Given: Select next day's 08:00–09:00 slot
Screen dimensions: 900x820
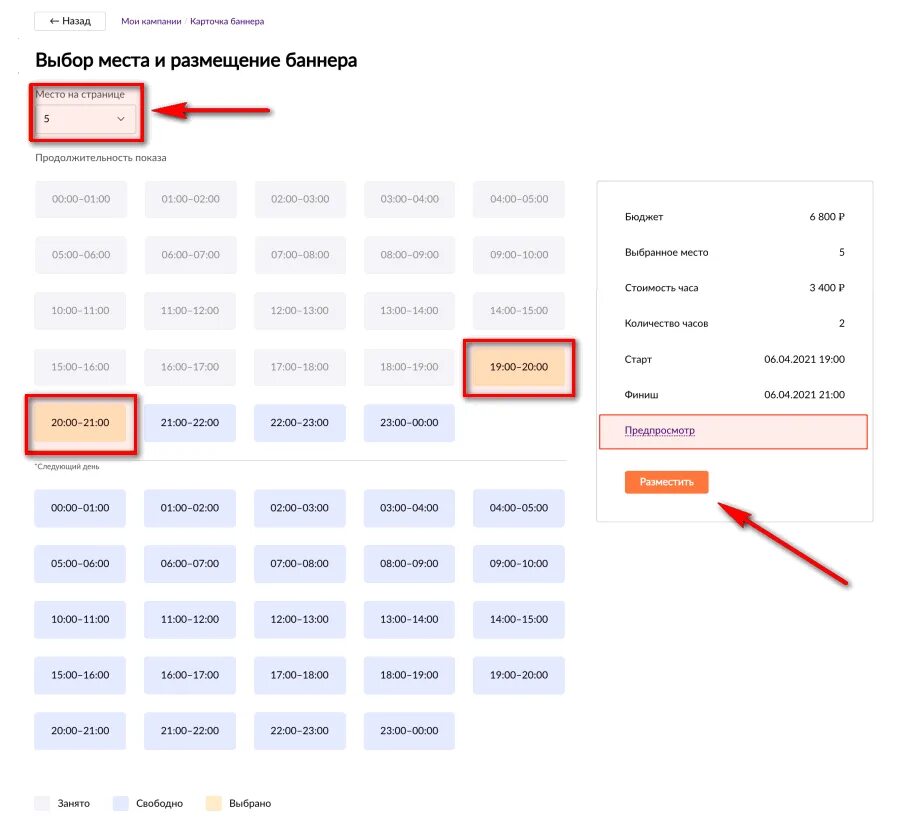Looking at the screenshot, I should tap(409, 563).
